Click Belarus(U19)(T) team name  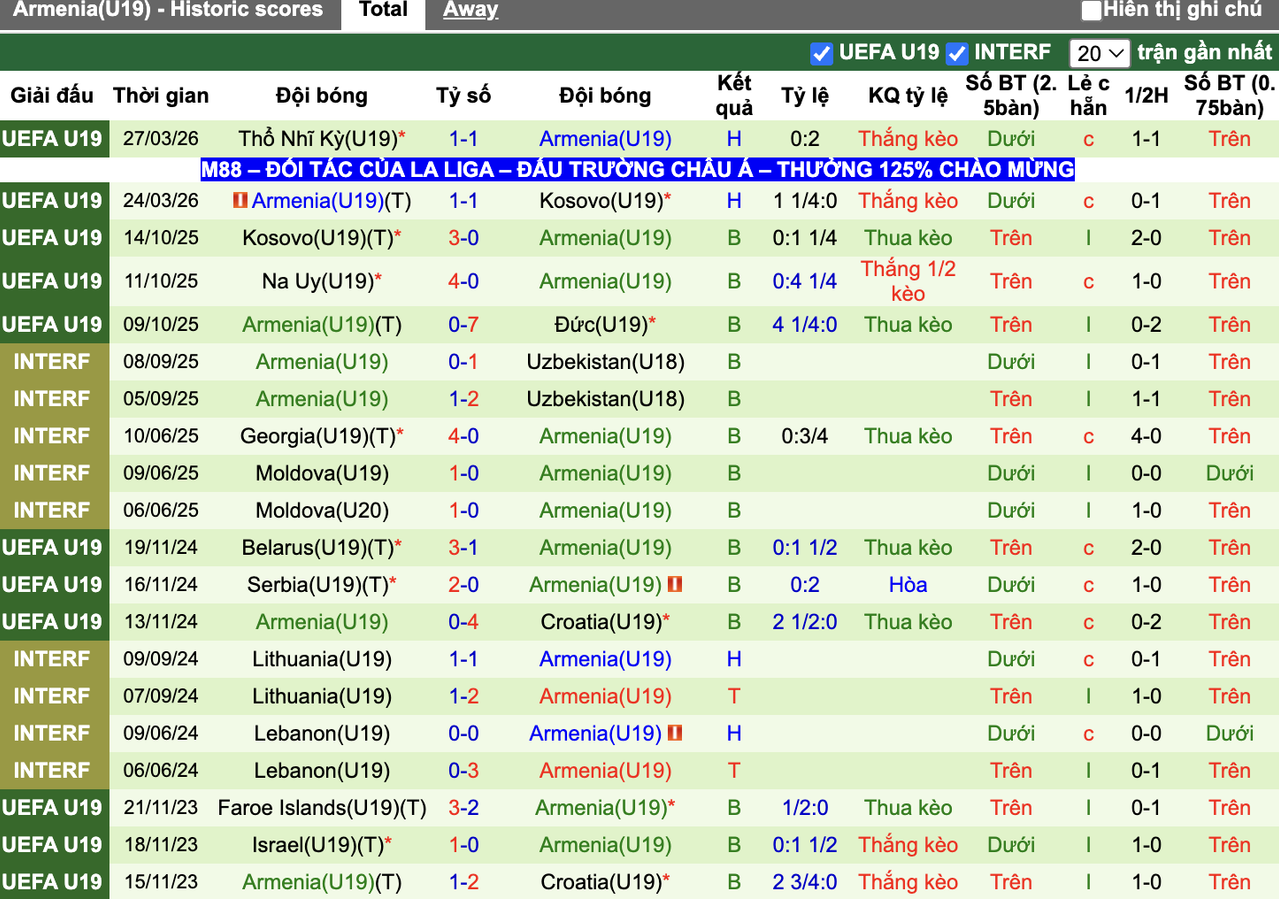318,548
